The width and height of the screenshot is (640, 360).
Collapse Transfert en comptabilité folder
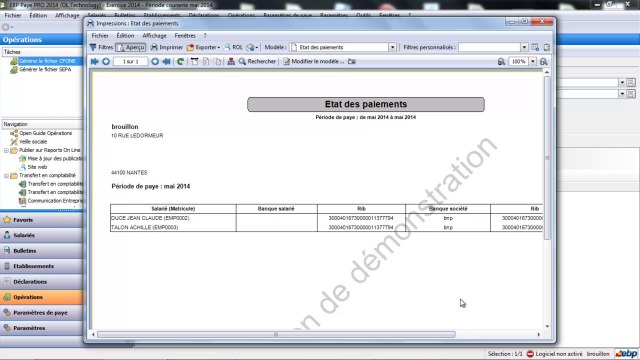click(x=6, y=176)
